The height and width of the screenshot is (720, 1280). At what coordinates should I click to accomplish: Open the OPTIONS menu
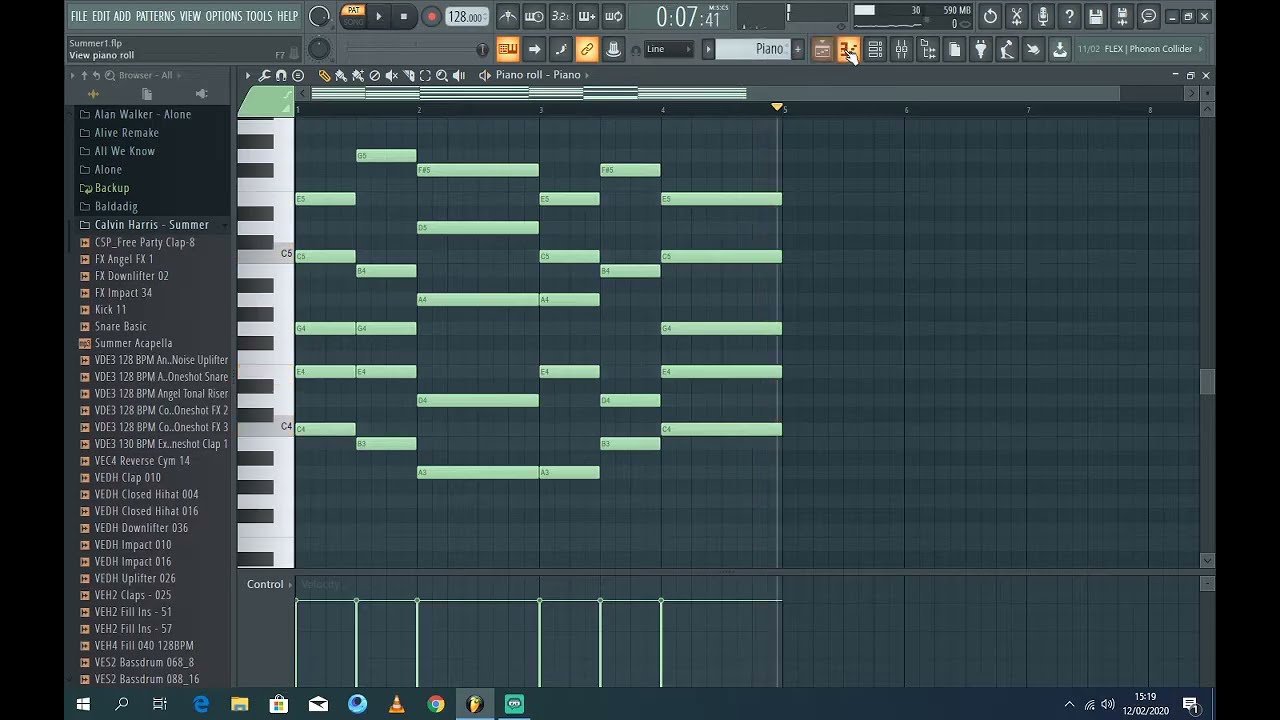[x=224, y=16]
